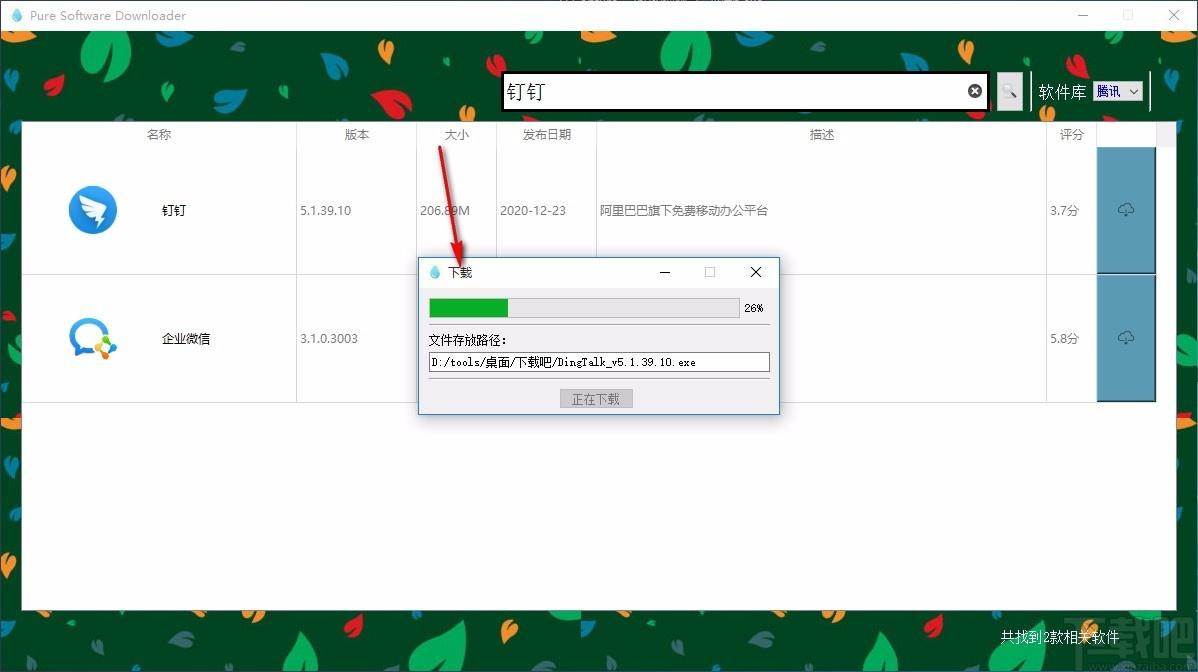
Task: Select the 钉钉 name cell
Action: click(x=174, y=210)
